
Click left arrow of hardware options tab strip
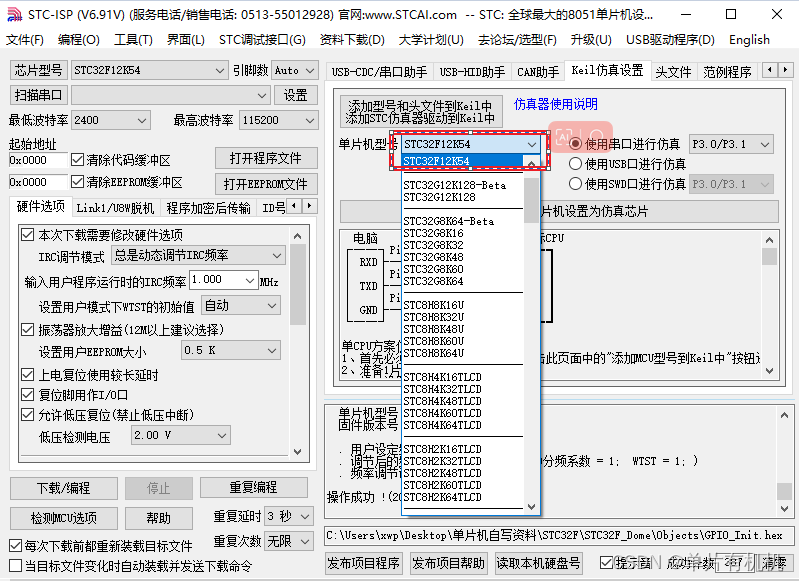pyautogui.click(x=294, y=206)
